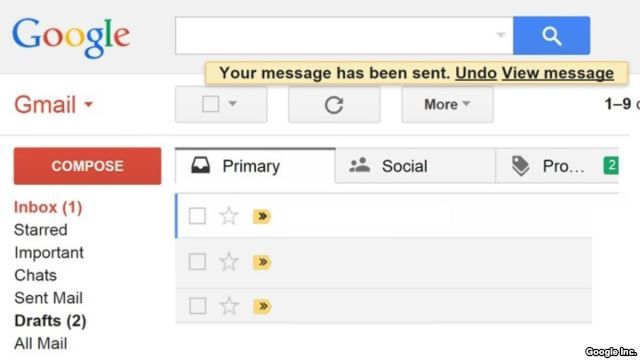Toggle importance marker on second email
The width and height of the screenshot is (640, 360).
coord(262,262)
